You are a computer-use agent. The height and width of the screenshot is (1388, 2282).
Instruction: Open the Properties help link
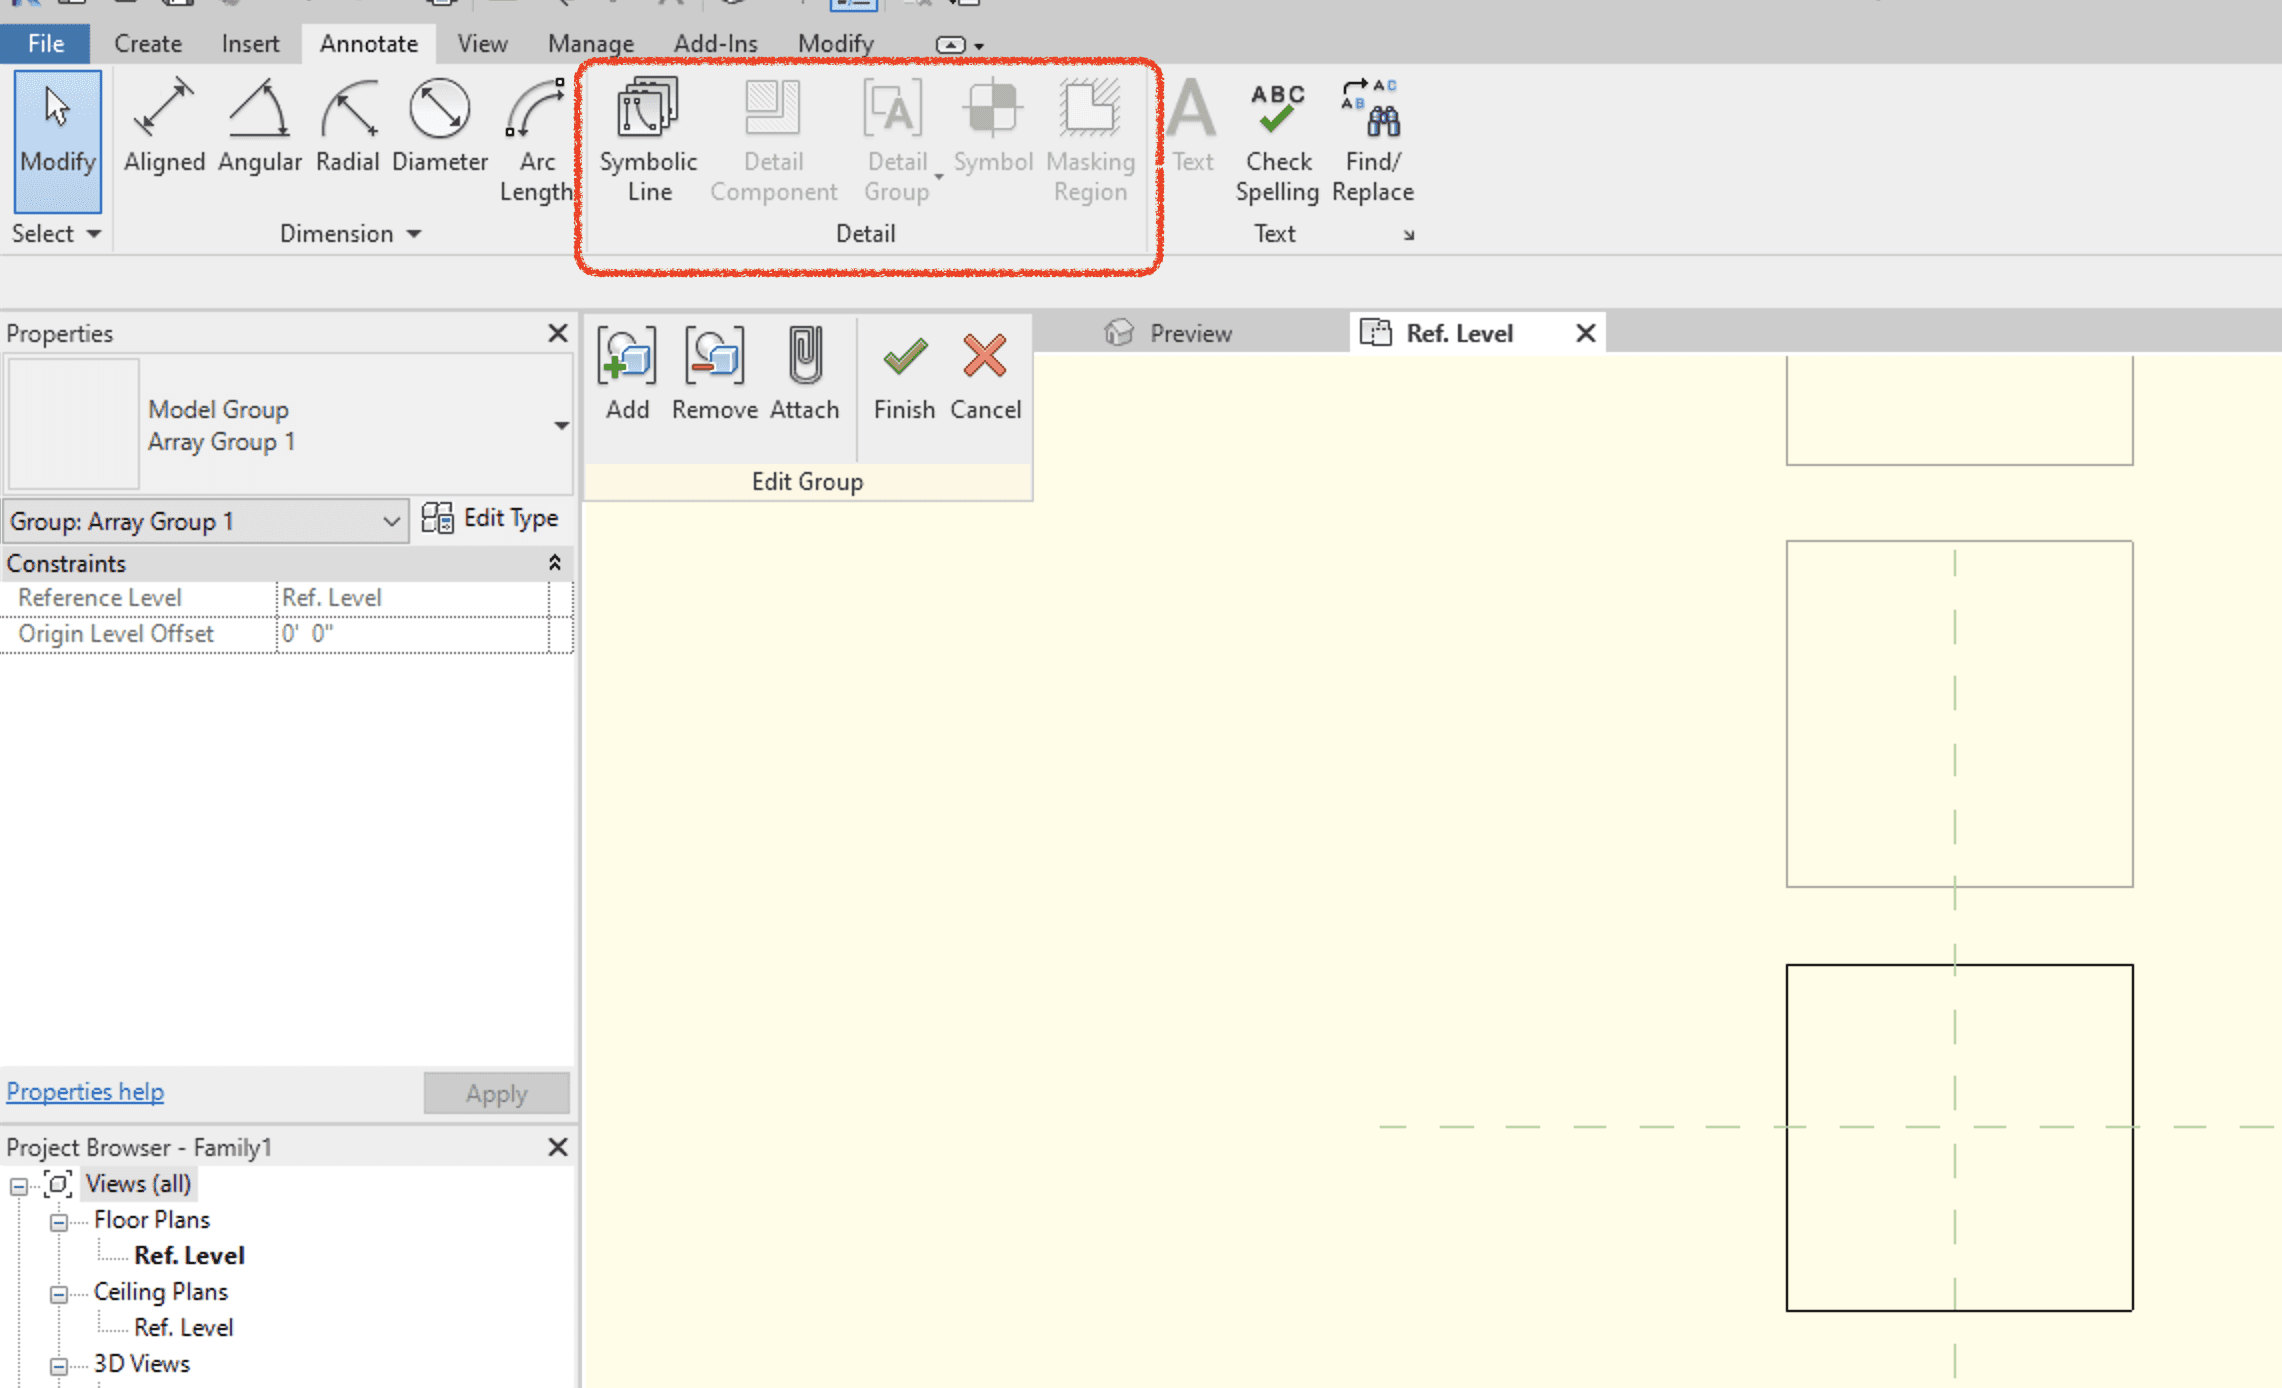(85, 1092)
